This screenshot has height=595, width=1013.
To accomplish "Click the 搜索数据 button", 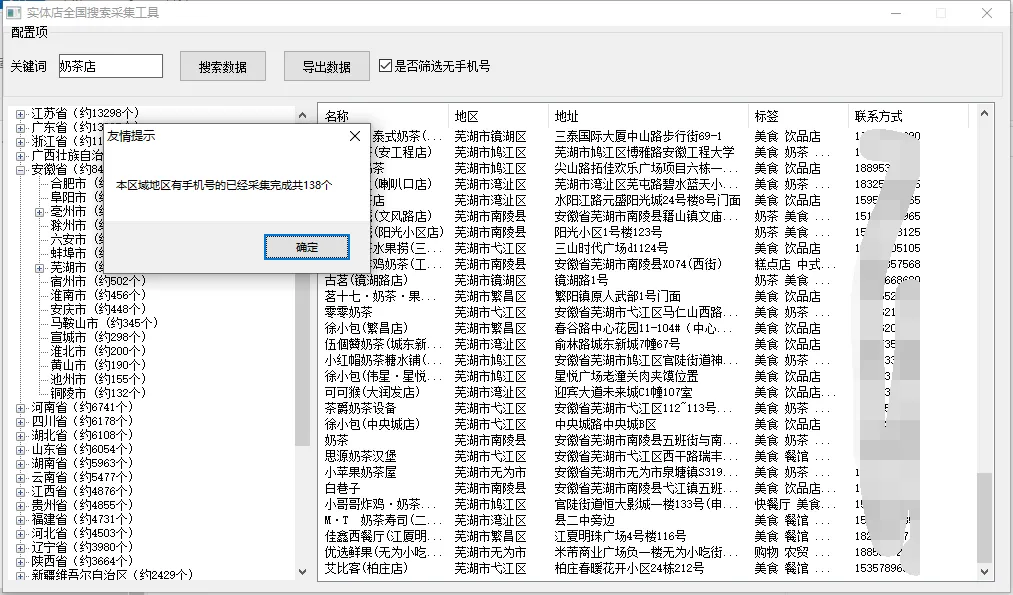I will tap(223, 67).
